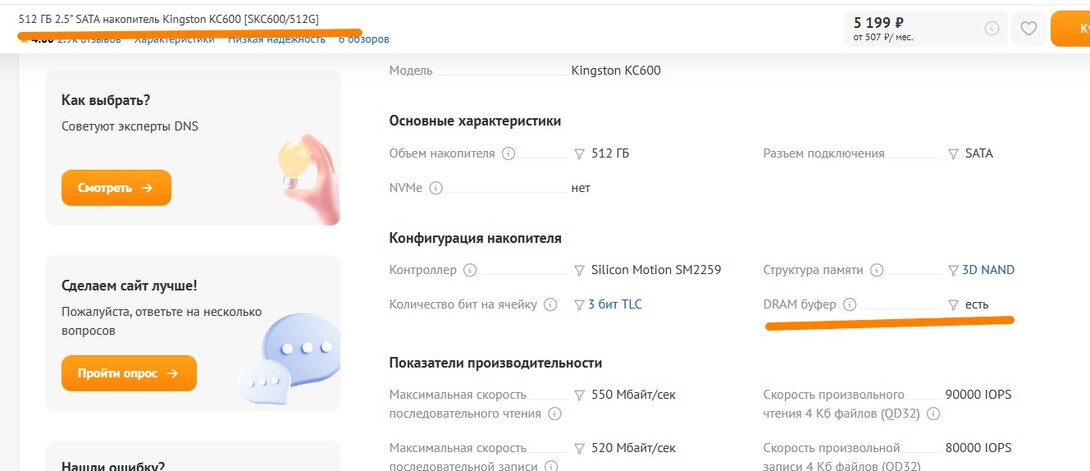The height and width of the screenshot is (471, 1090).
Task: Show info tooltip for Контроллер
Action: [470, 270]
